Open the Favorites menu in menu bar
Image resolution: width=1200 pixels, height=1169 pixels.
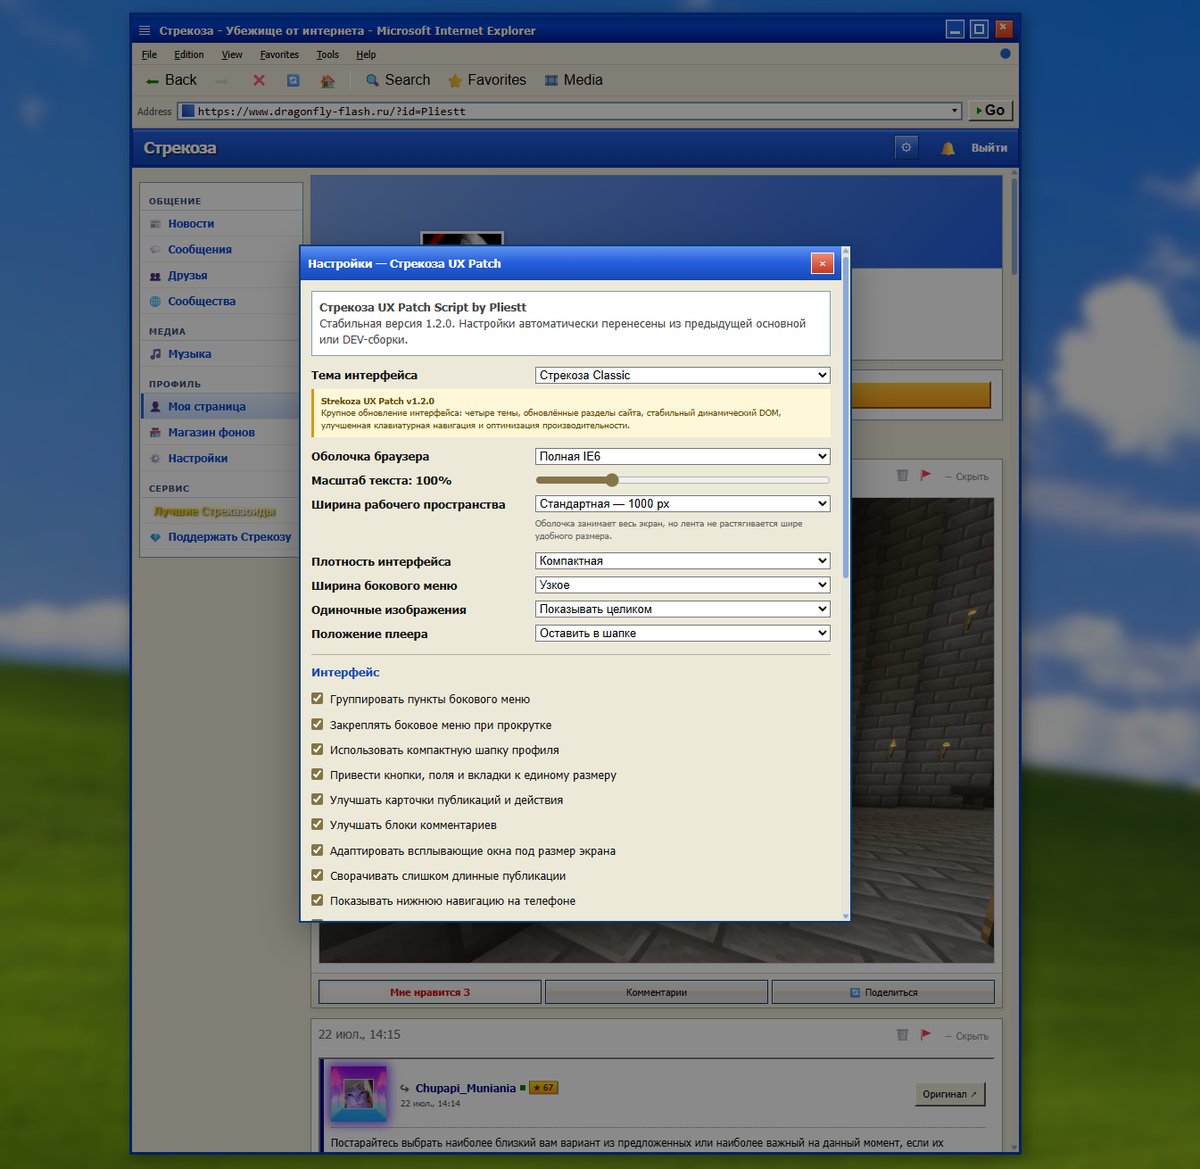point(279,55)
